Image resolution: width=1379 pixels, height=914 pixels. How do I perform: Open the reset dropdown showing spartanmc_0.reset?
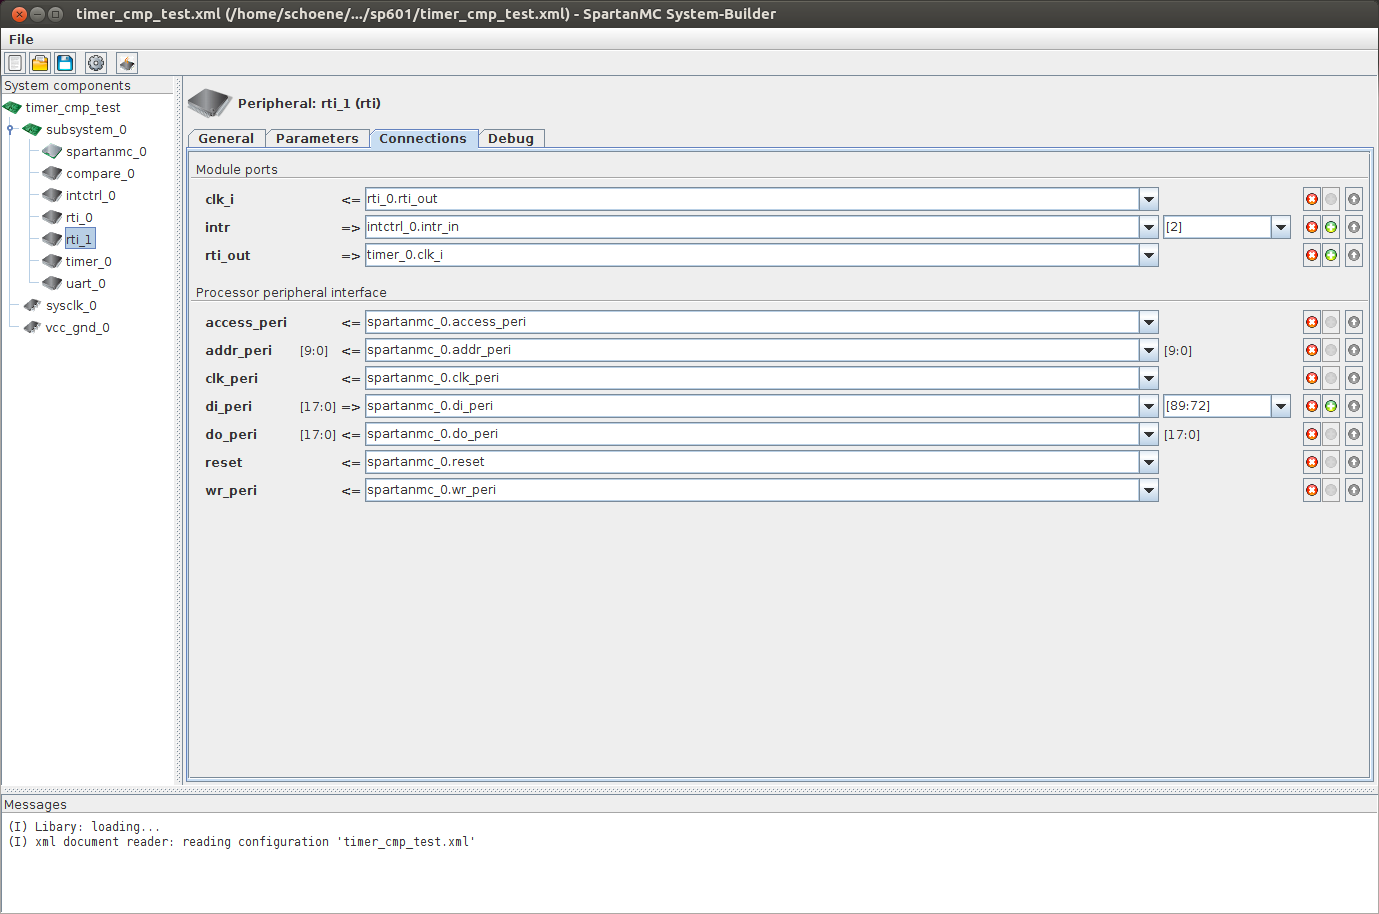(x=1149, y=462)
